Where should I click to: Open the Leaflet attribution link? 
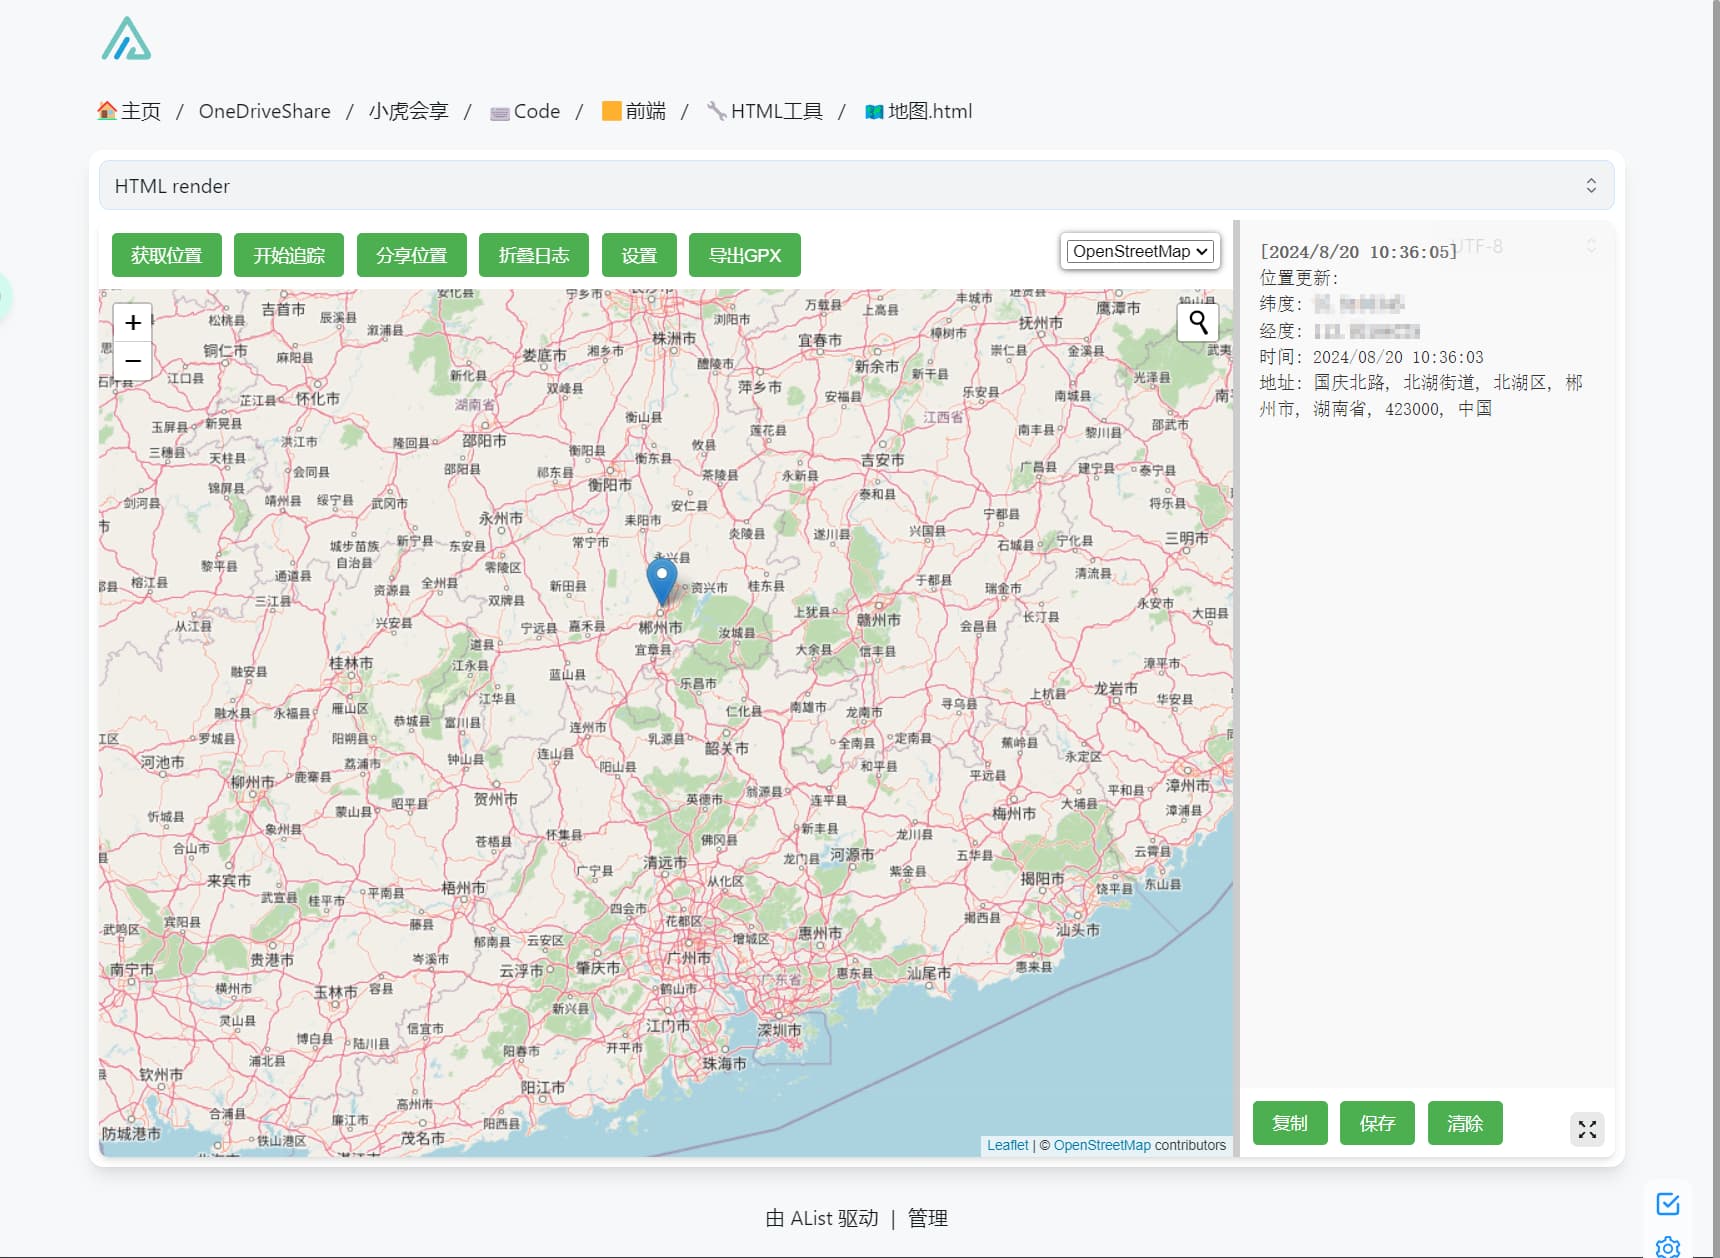point(1007,1145)
